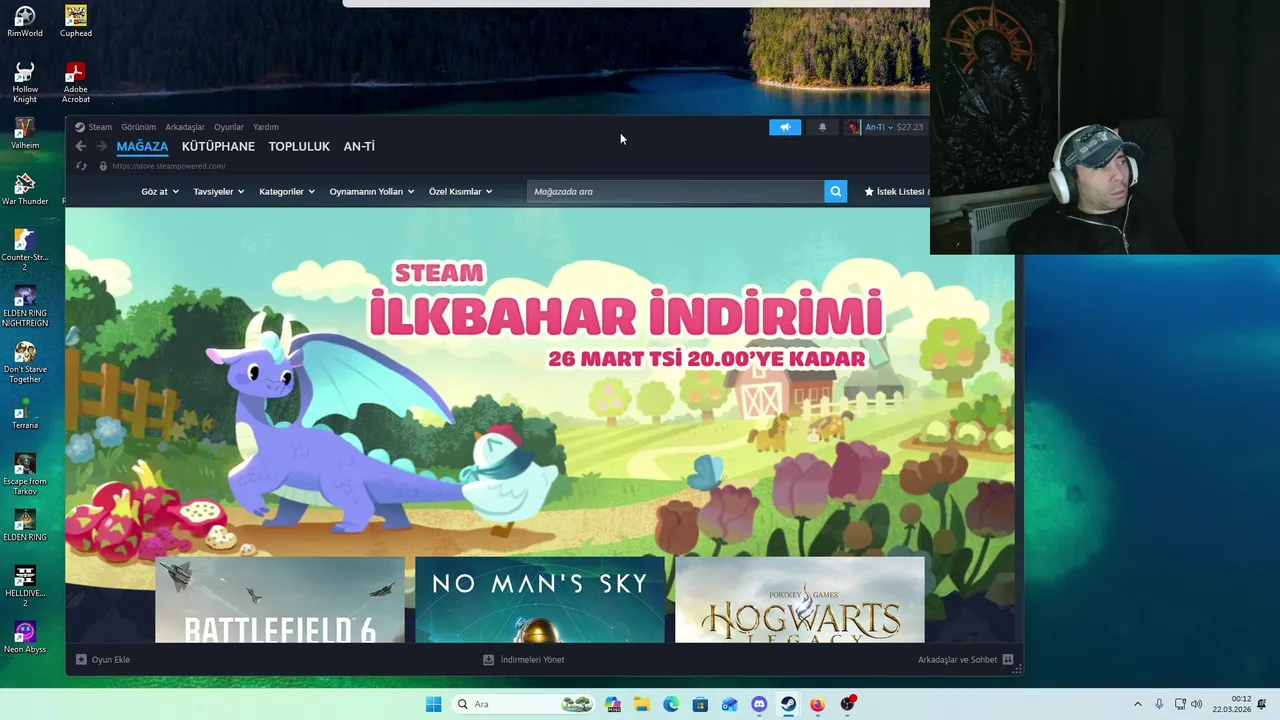Click the An-Ti profile avatar

pyautogui.click(x=852, y=127)
